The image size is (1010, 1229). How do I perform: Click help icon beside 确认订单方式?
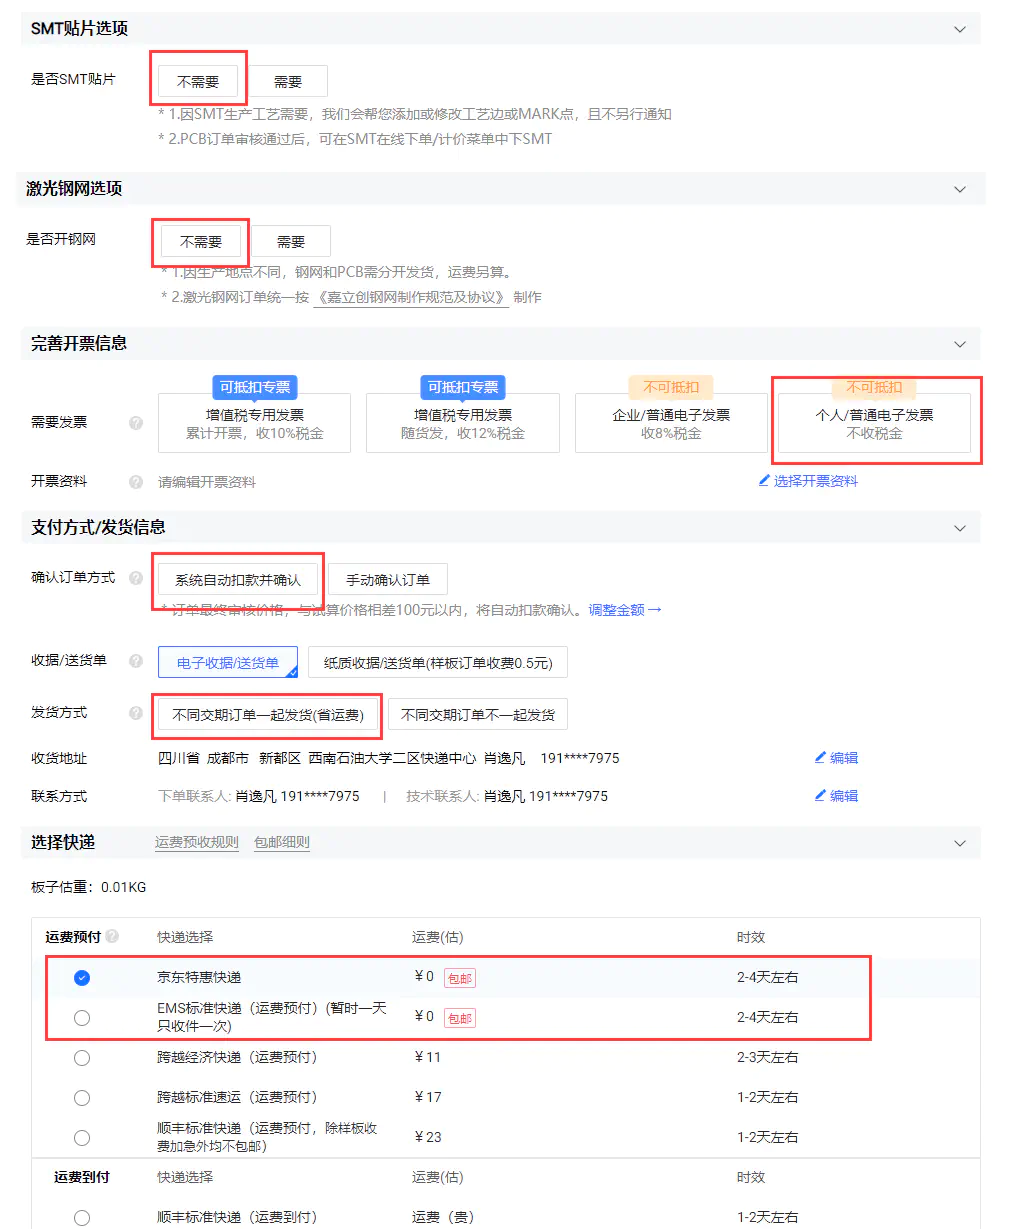tap(135, 577)
